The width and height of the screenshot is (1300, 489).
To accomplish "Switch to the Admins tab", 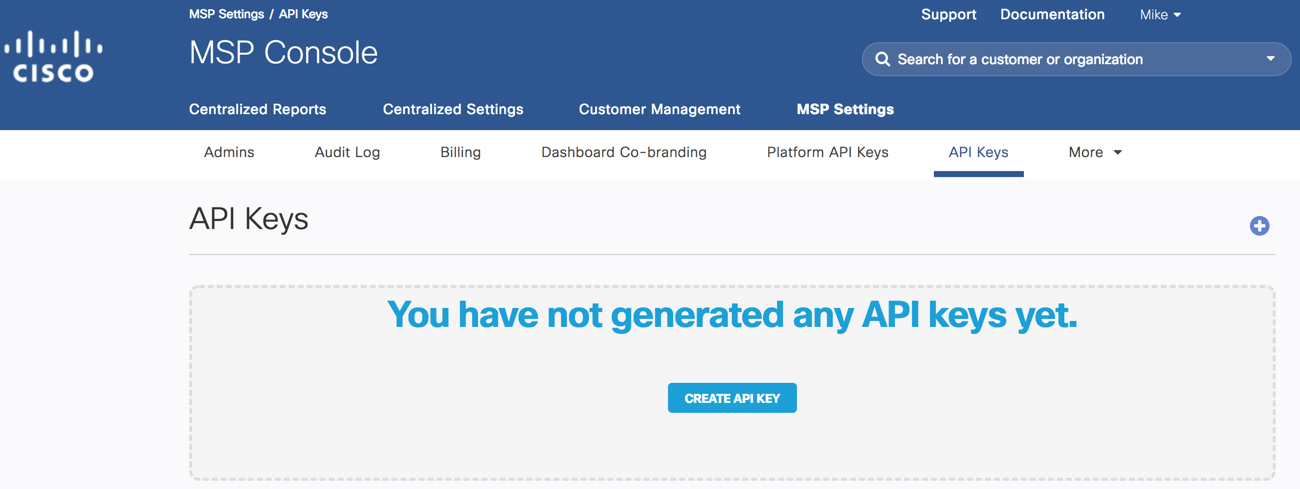I will (229, 152).
